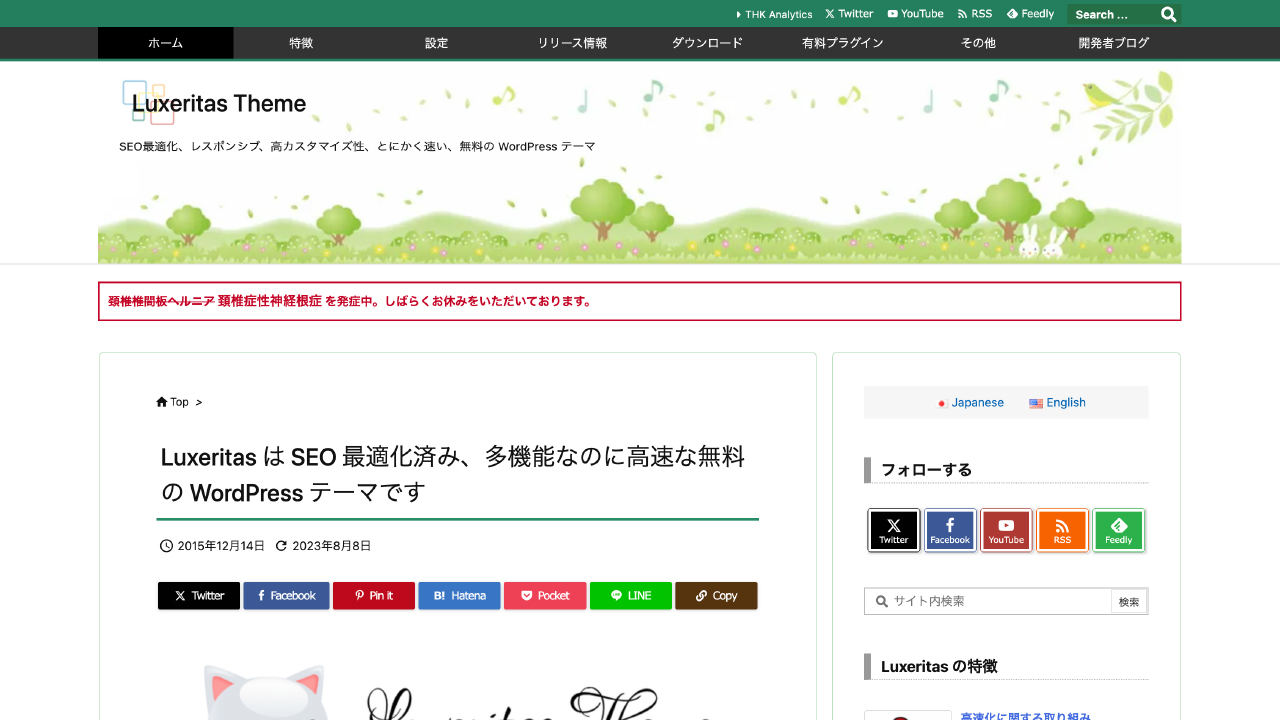Open the 開発者ブログ menu item
1280x720 pixels.
pos(1114,43)
